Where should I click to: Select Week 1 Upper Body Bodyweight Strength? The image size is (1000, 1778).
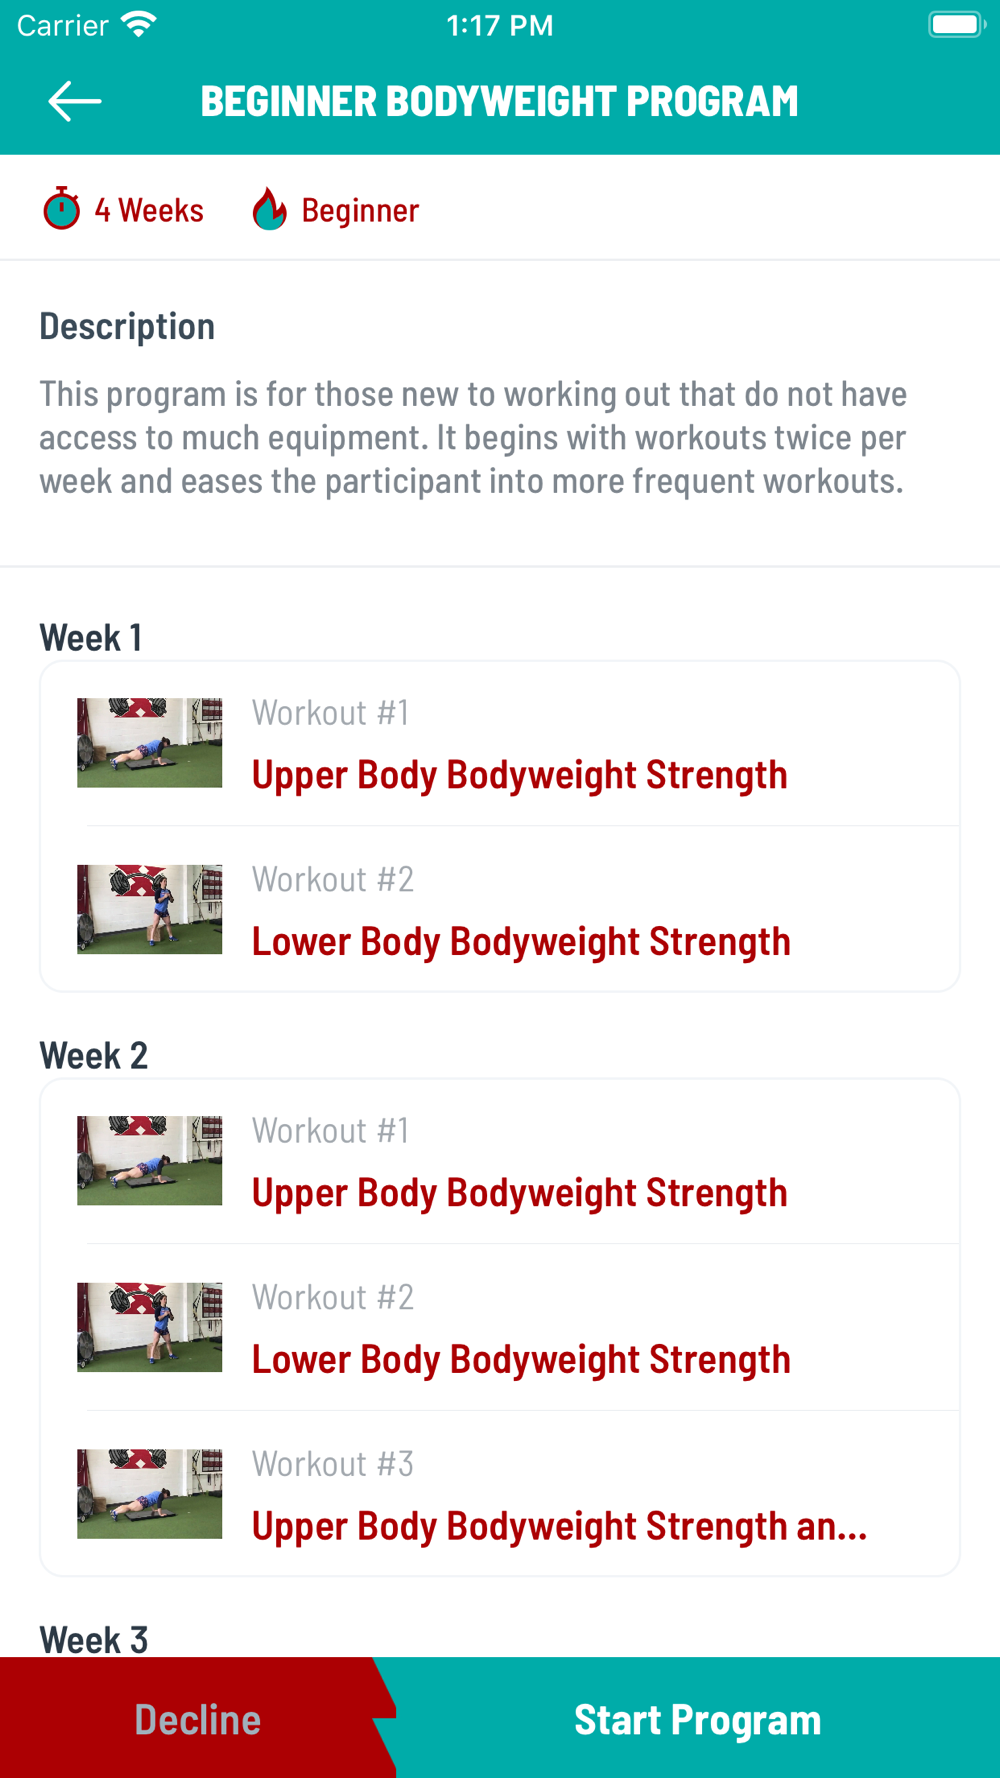point(519,775)
